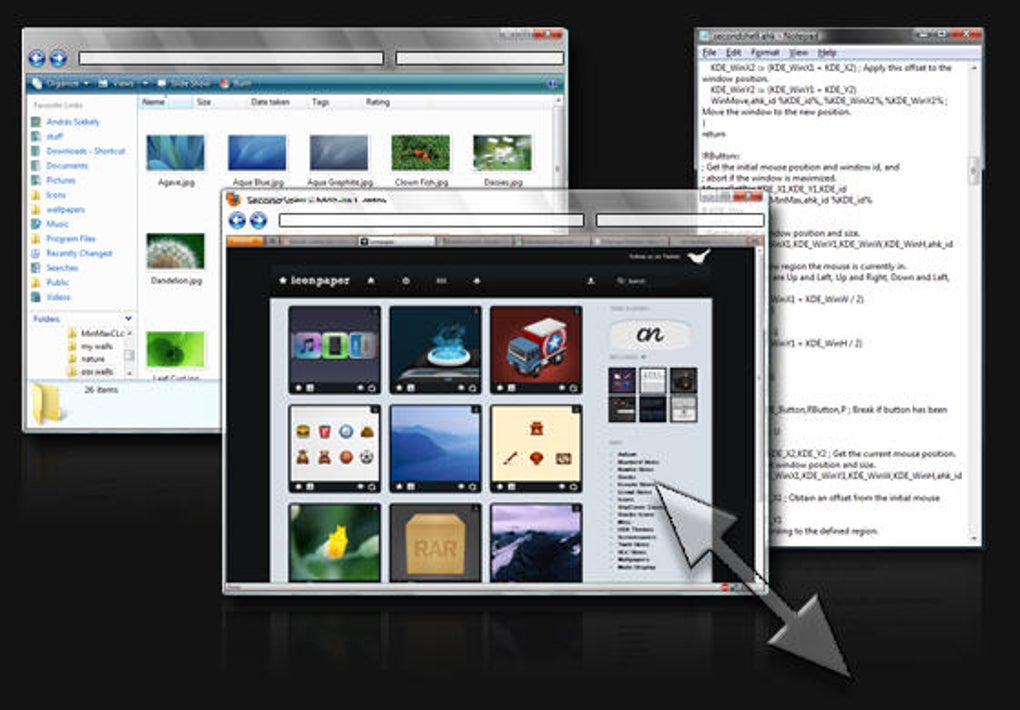
Task: Sort files by the Tags column
Action: (320, 102)
